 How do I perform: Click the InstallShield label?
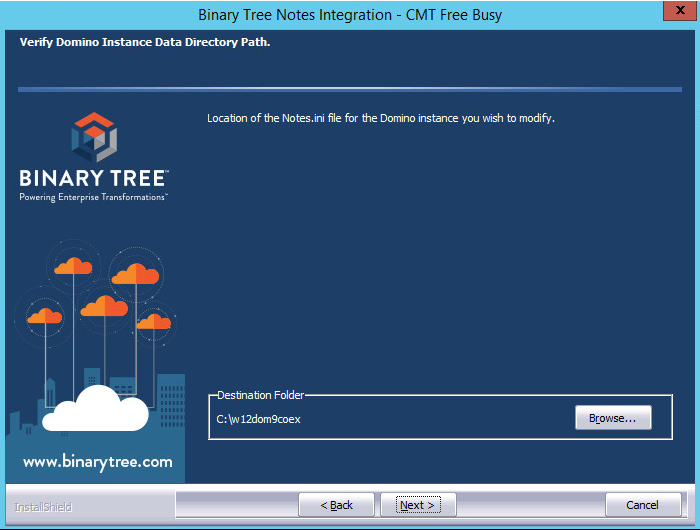[x=43, y=507]
